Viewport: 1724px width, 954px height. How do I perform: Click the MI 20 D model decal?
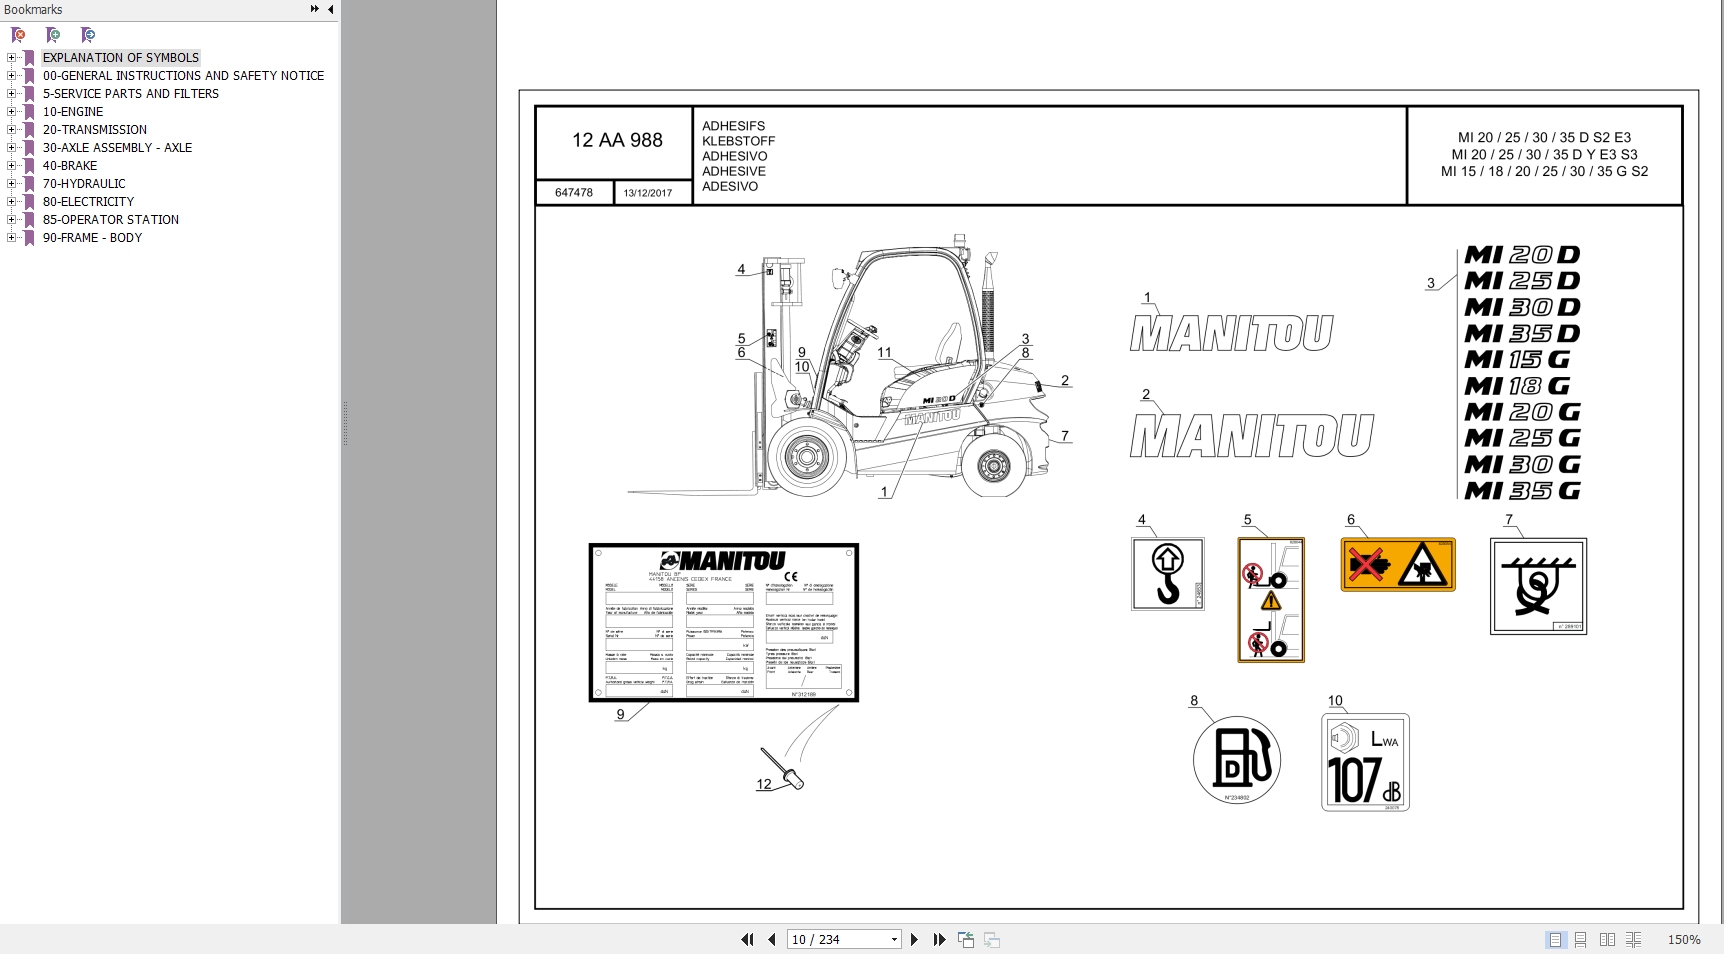(1522, 255)
